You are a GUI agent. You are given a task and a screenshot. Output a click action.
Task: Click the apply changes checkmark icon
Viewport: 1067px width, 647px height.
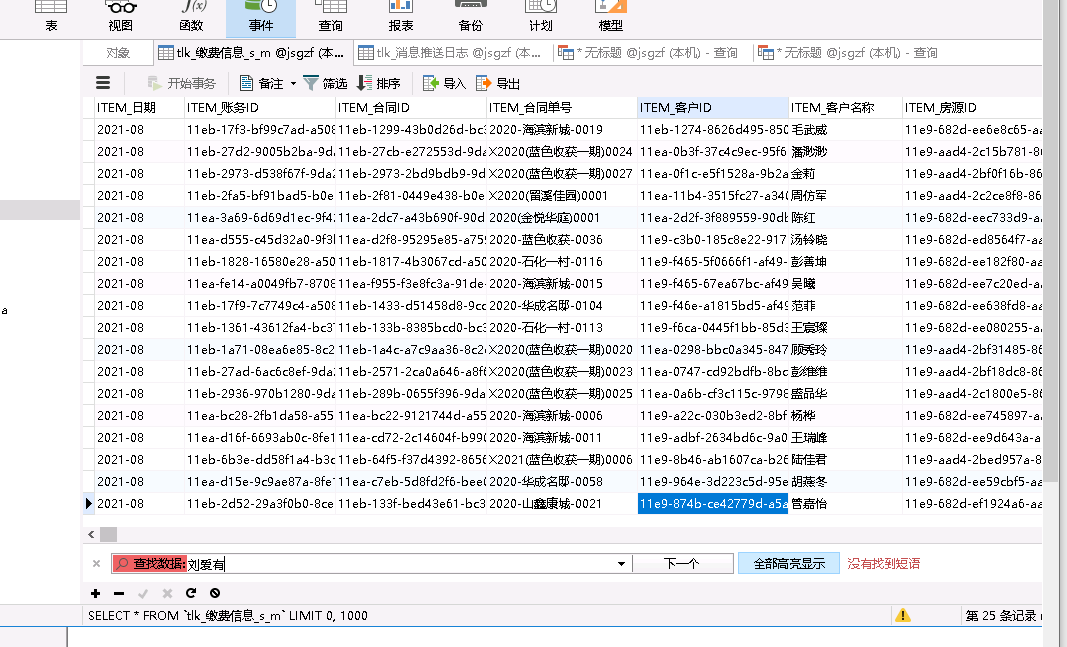pos(143,593)
